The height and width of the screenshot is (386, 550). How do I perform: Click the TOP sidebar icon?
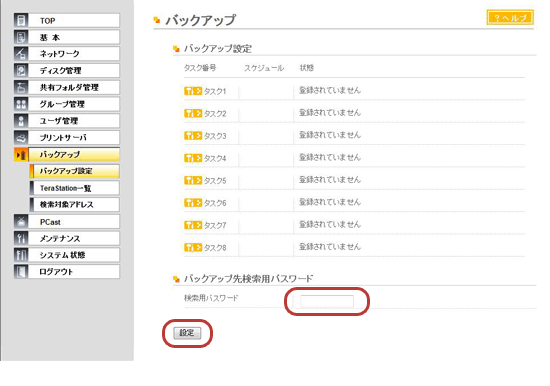point(21,20)
